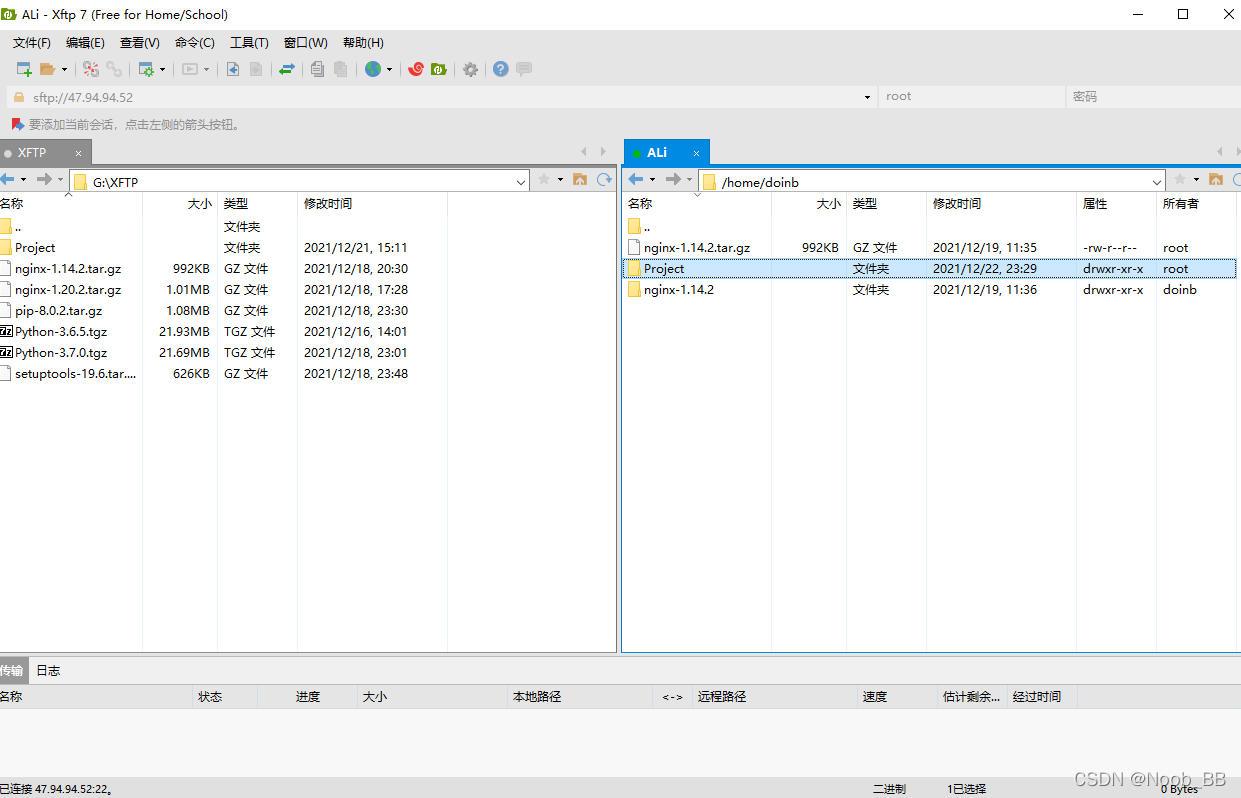Close the ALi remote tab
The width and height of the screenshot is (1241, 798).
[x=697, y=153]
